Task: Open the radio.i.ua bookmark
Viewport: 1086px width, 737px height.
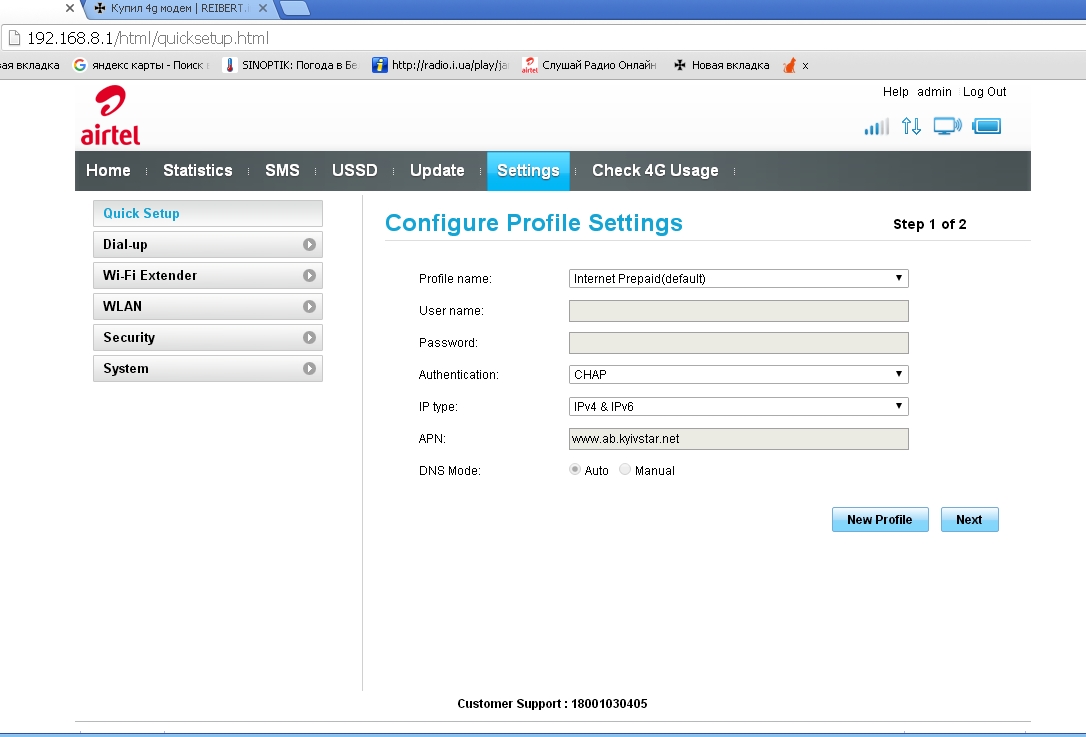Action: pos(440,65)
